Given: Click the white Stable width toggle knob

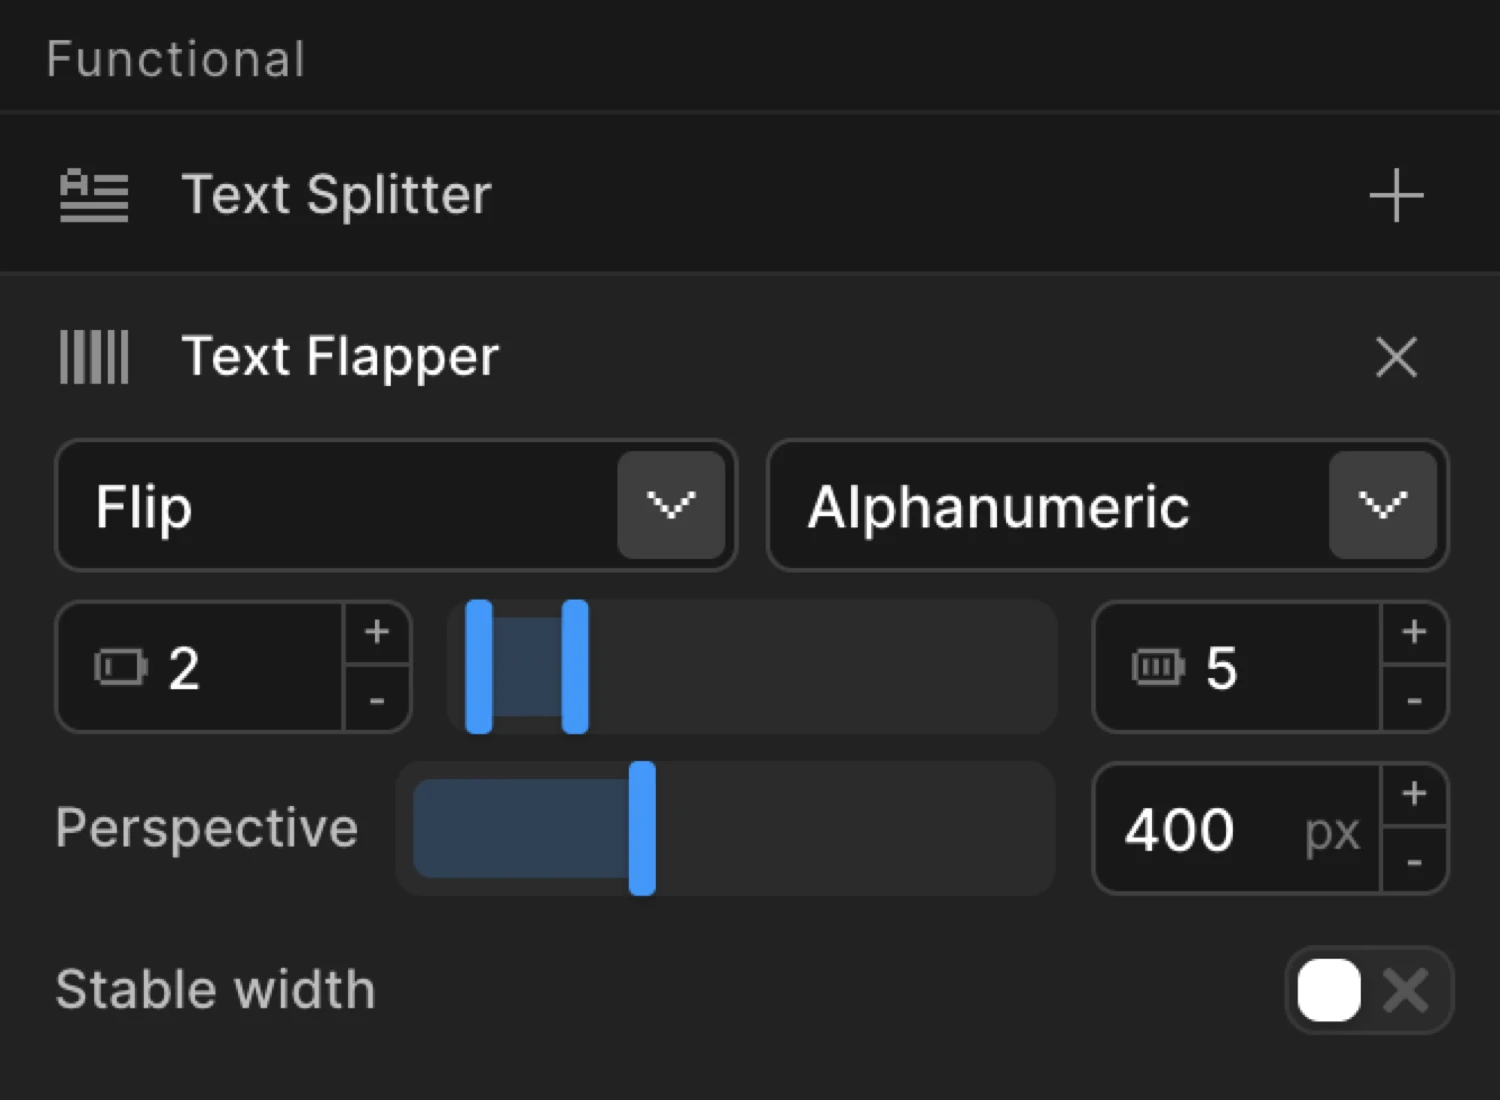Looking at the screenshot, I should pyautogui.click(x=1328, y=990).
